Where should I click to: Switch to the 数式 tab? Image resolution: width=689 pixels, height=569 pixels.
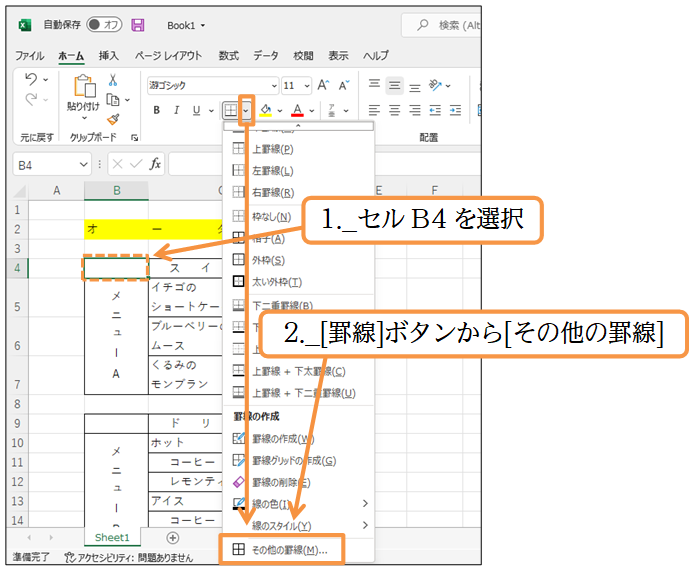[x=228, y=56]
